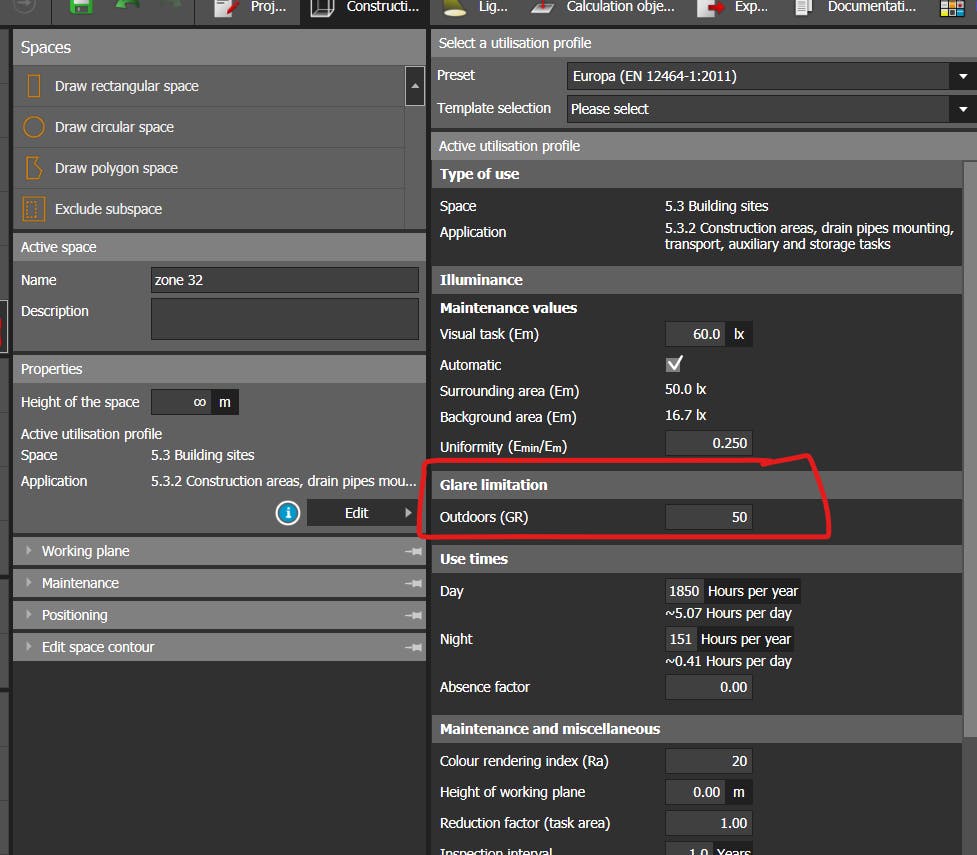Toggle the Automatic illuminance checkbox
The height and width of the screenshot is (855, 977).
[x=674, y=363]
